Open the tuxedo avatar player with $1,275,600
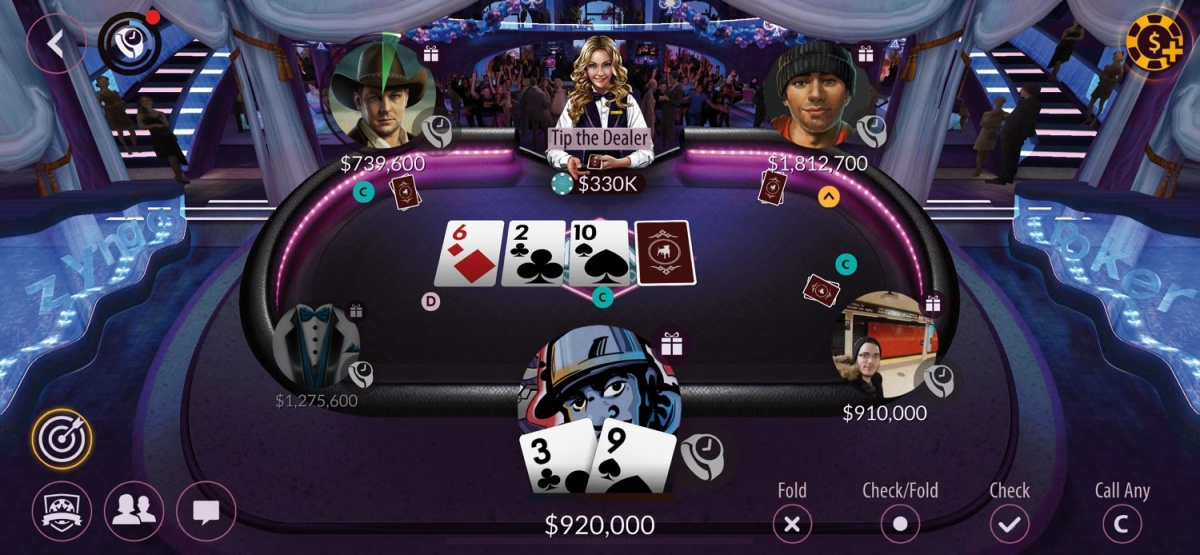The height and width of the screenshot is (555, 1200). click(x=316, y=347)
